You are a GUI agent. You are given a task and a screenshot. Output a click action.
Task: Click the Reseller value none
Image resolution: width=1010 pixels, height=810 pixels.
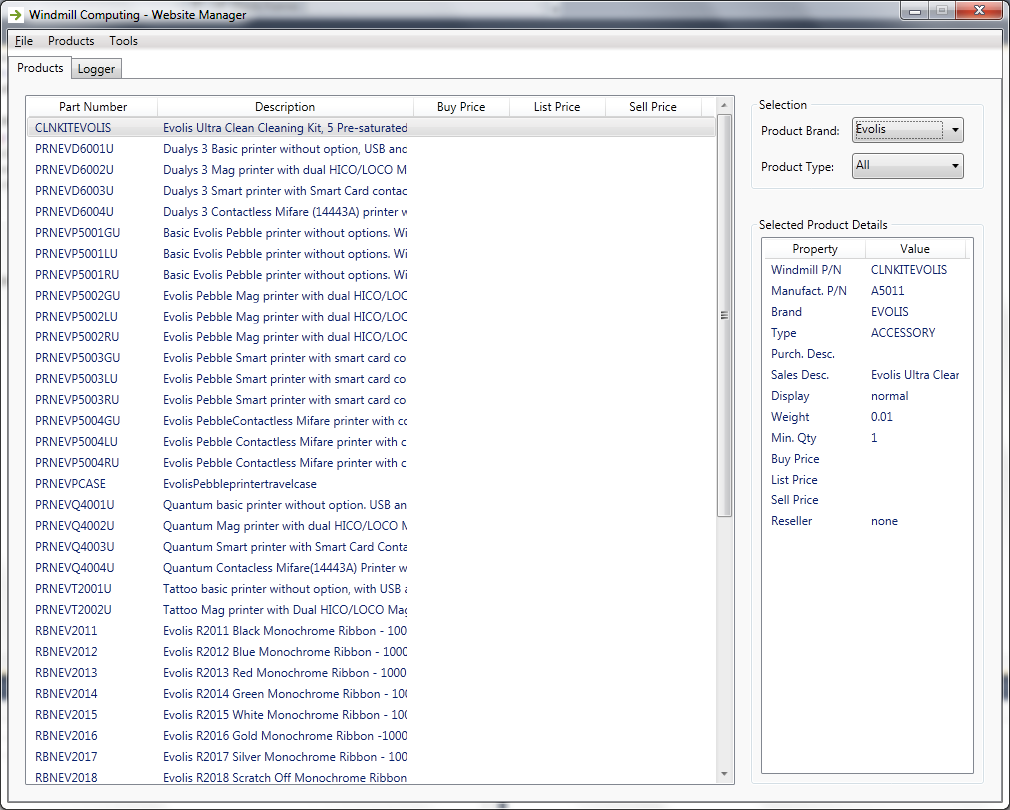coord(884,521)
